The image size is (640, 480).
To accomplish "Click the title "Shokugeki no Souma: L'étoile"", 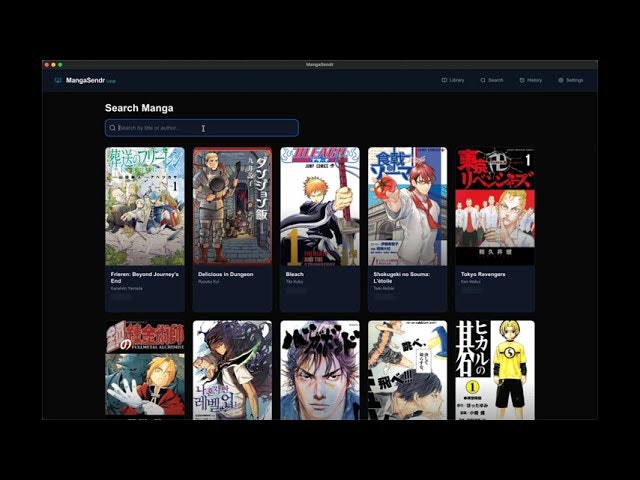I will [402, 278].
